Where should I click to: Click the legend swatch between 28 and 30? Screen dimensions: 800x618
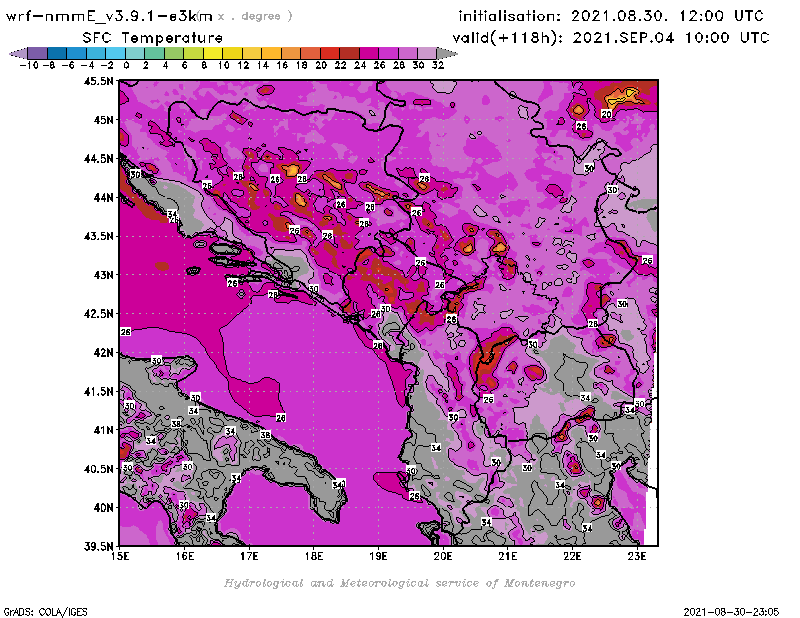pos(407,53)
